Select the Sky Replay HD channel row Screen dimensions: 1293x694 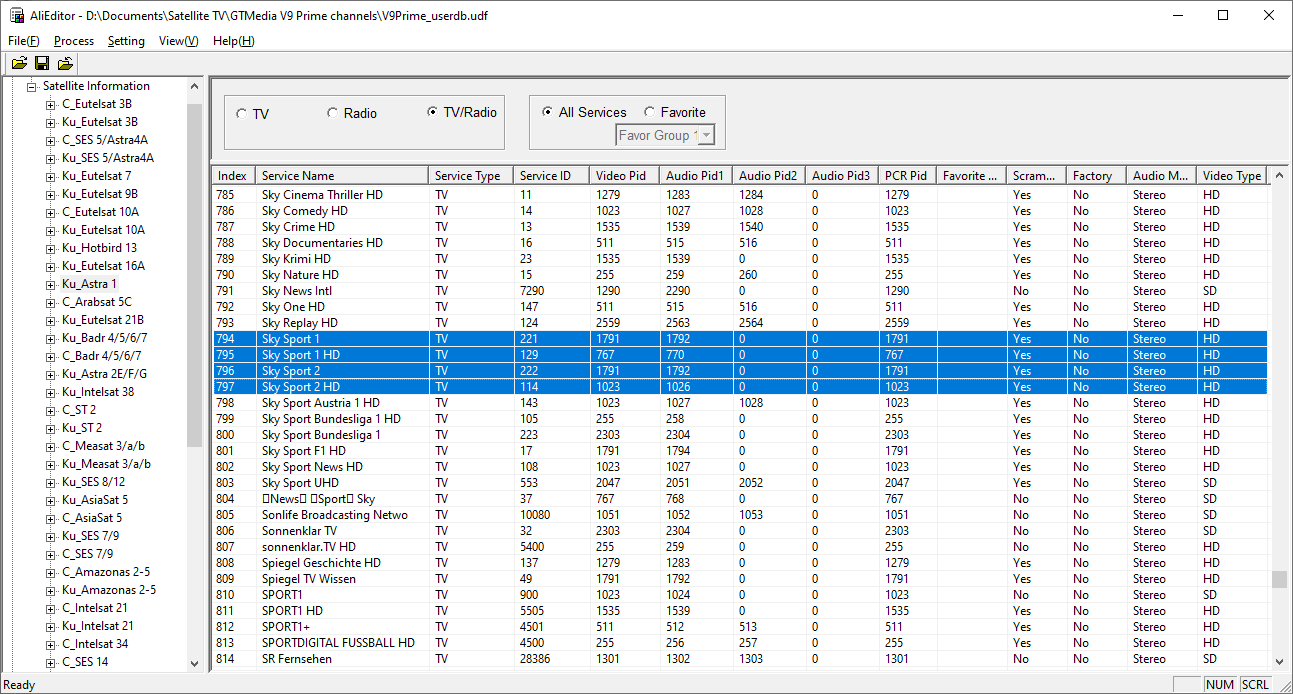click(740, 323)
